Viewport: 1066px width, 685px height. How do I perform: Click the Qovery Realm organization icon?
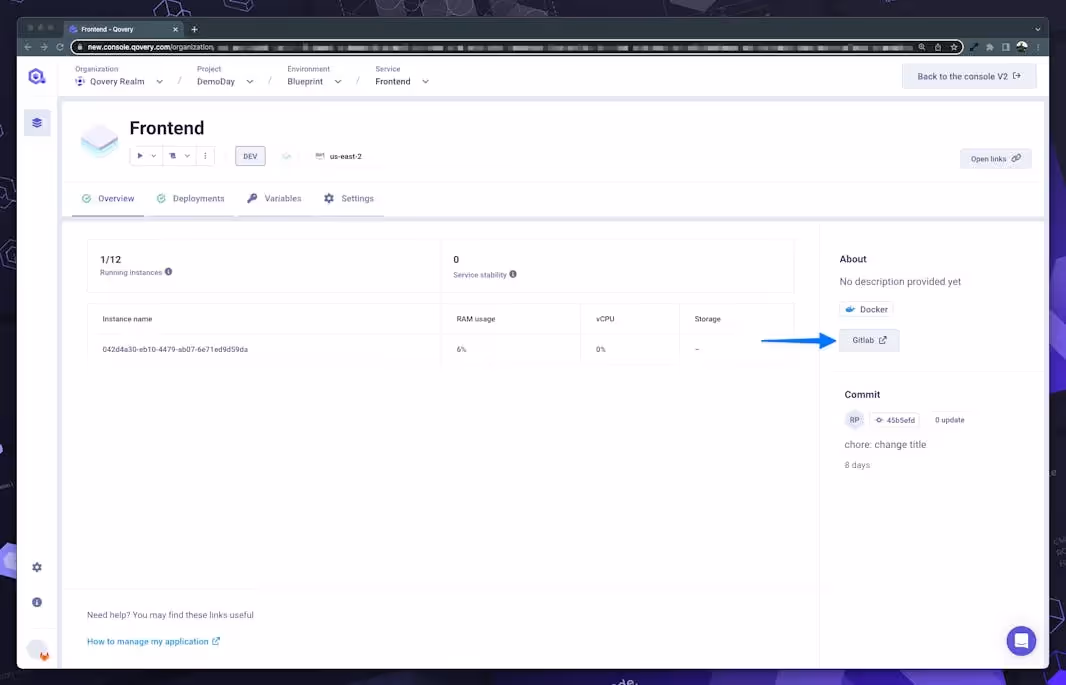[80, 82]
